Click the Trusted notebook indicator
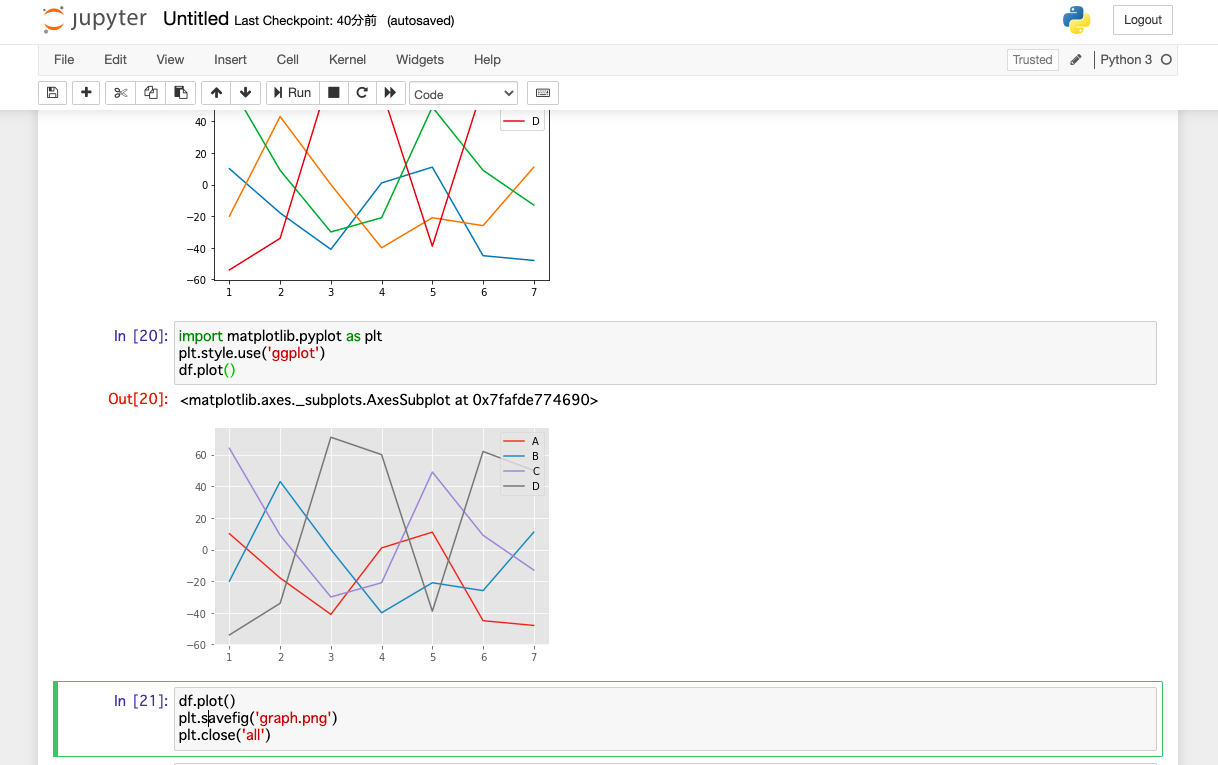 1032,60
